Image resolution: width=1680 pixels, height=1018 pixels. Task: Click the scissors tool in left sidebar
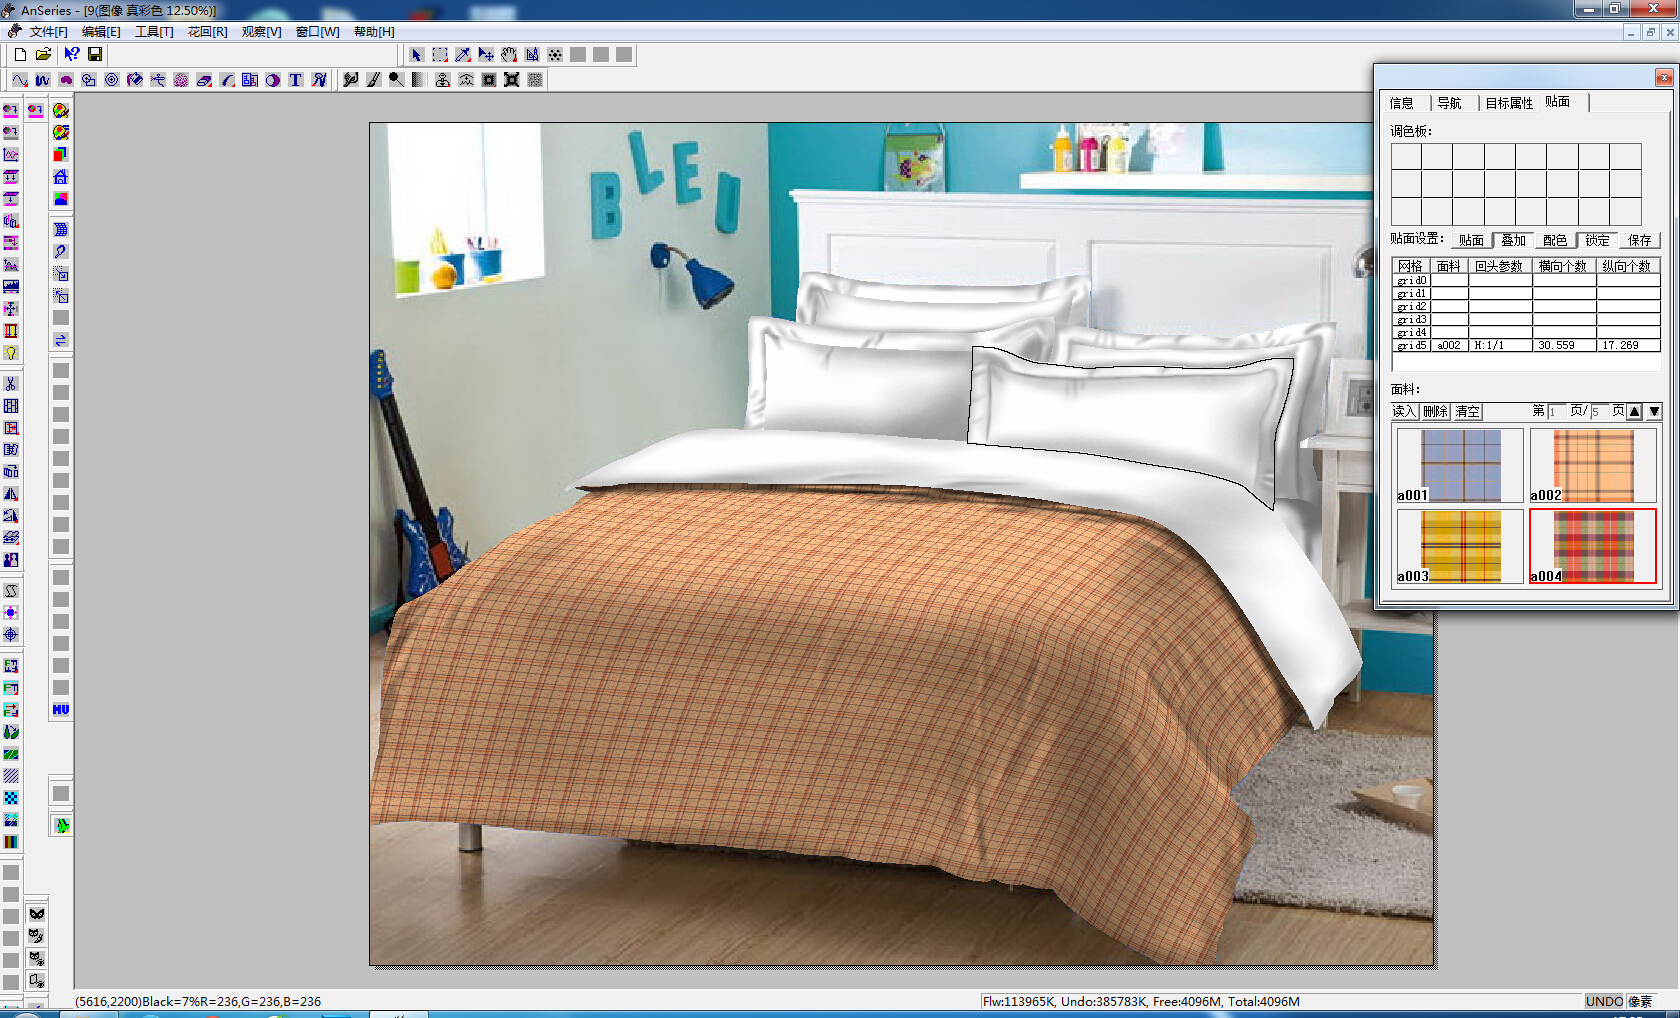11,384
